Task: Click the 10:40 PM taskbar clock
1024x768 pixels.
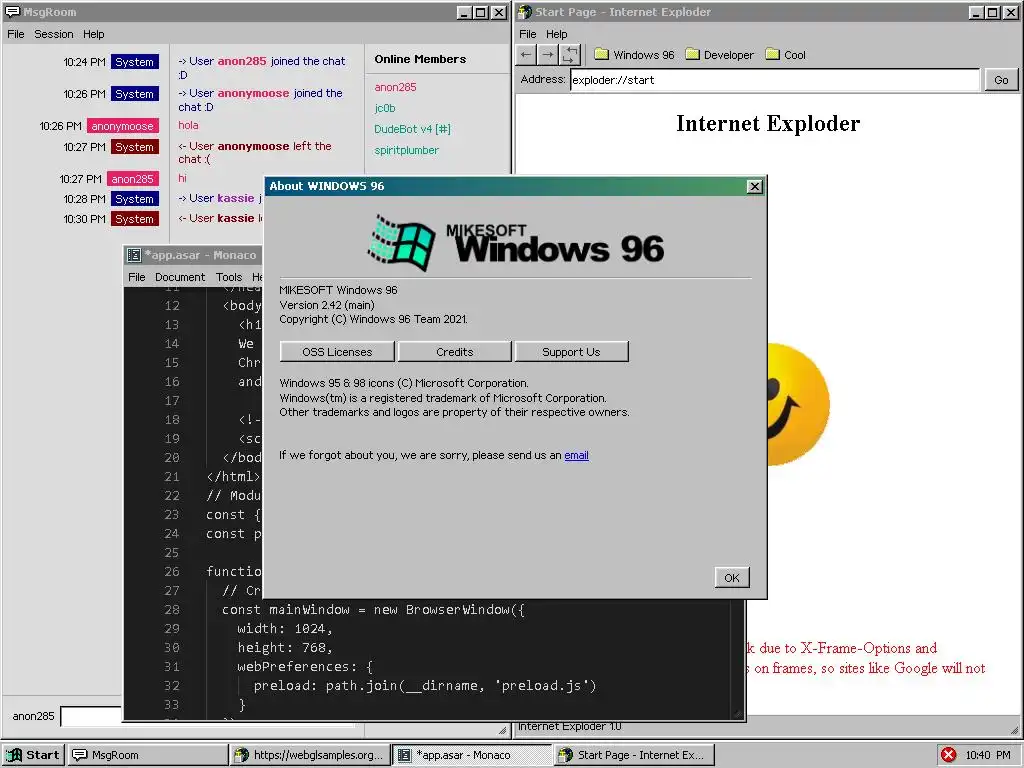Action: click(x=988, y=755)
